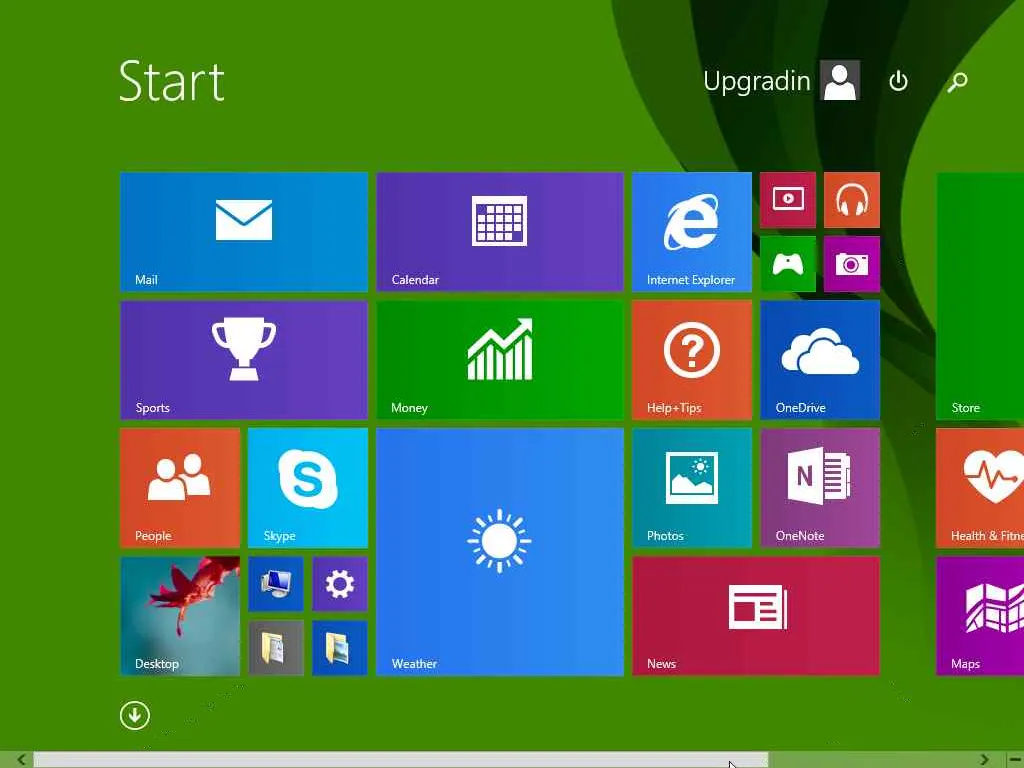This screenshot has width=1024, height=768.
Task: Click the power options button
Action: [899, 81]
